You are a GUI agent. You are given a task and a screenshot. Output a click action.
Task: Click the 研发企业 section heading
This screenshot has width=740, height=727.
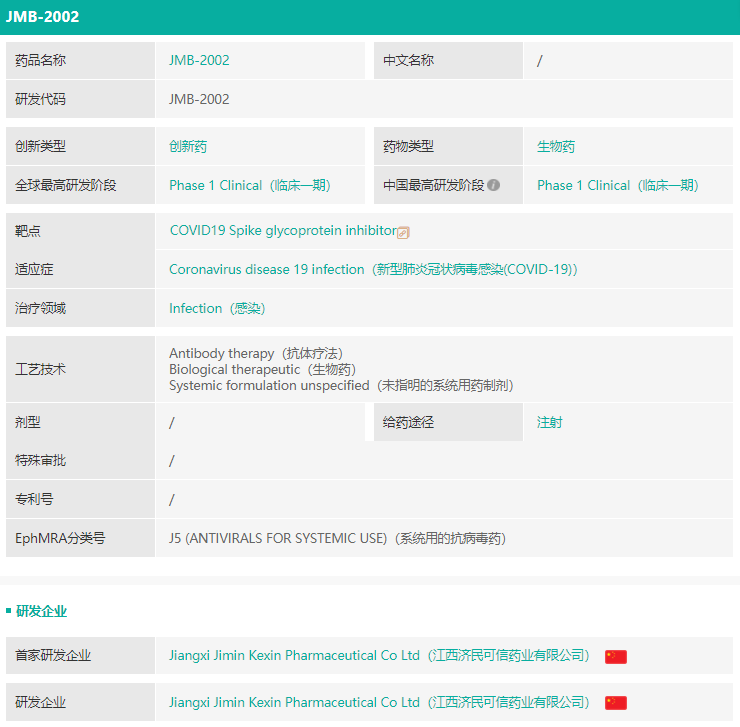[41, 611]
